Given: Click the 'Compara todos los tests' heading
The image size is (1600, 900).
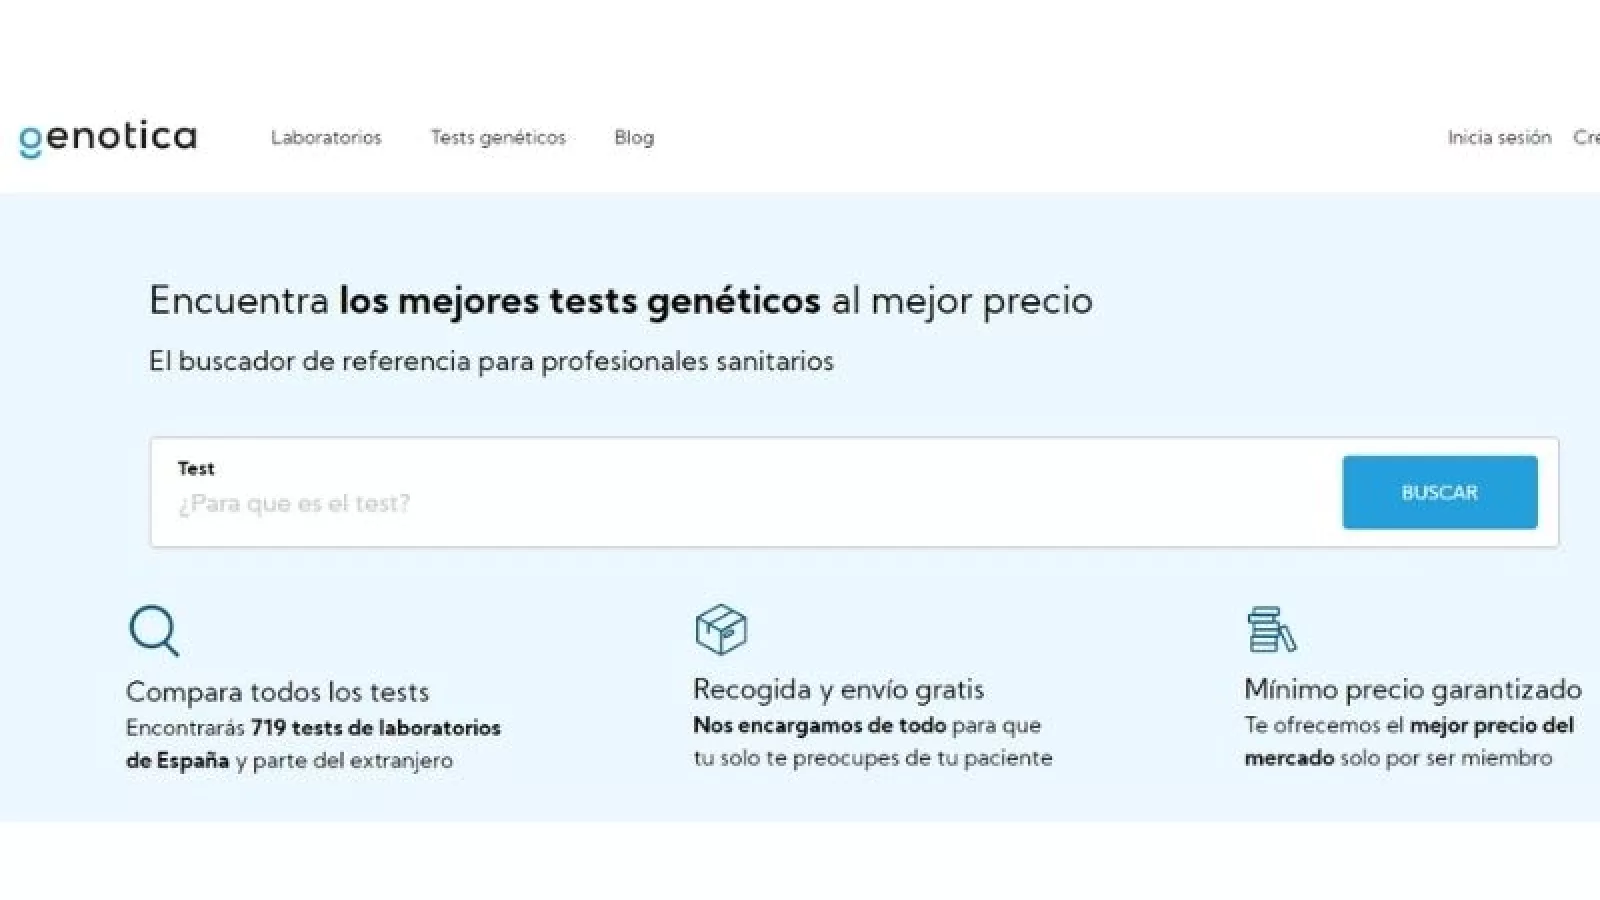Looking at the screenshot, I should click(x=277, y=692).
